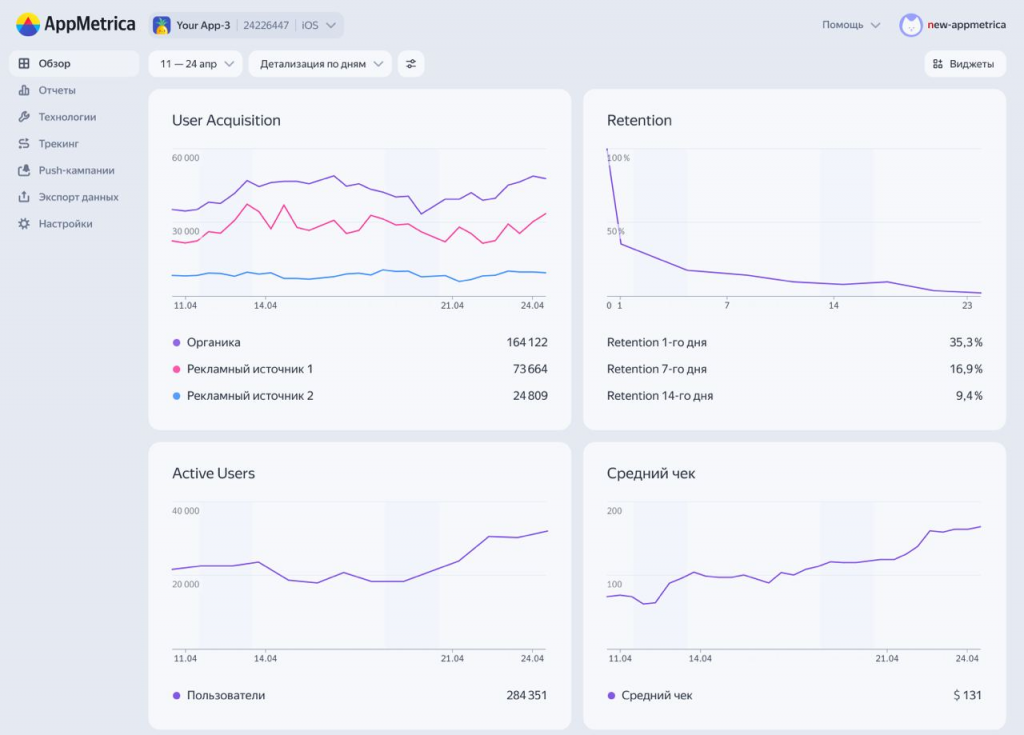Click the Виджеты button
This screenshot has height=735, width=1024.
[x=964, y=63]
